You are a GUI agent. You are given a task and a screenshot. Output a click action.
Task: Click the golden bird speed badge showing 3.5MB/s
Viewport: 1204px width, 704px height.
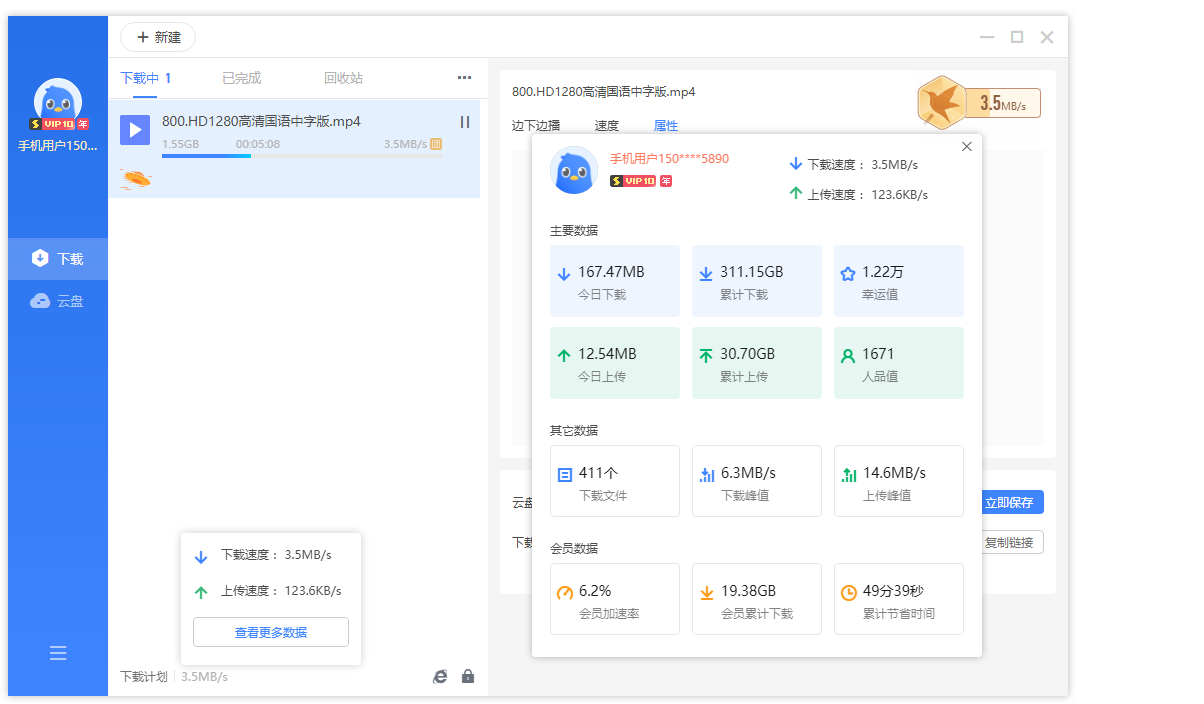click(x=979, y=103)
